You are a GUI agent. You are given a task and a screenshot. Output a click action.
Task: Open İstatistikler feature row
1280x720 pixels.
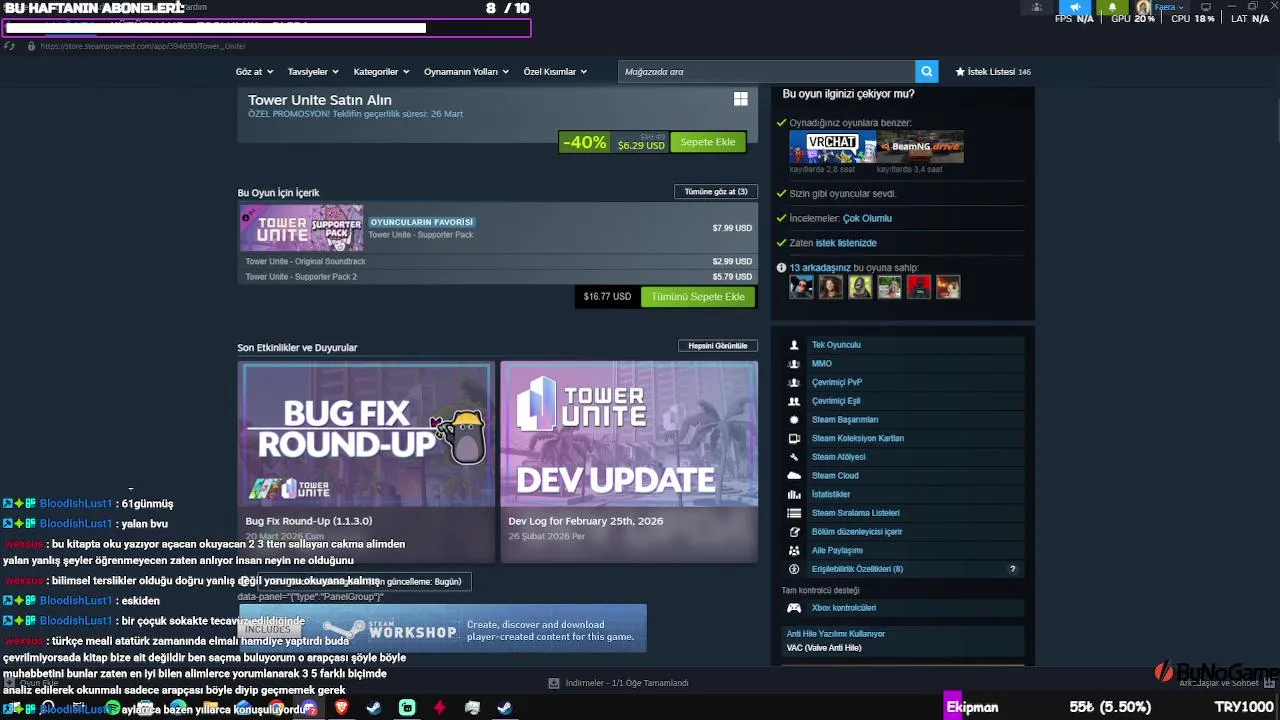[904, 494]
